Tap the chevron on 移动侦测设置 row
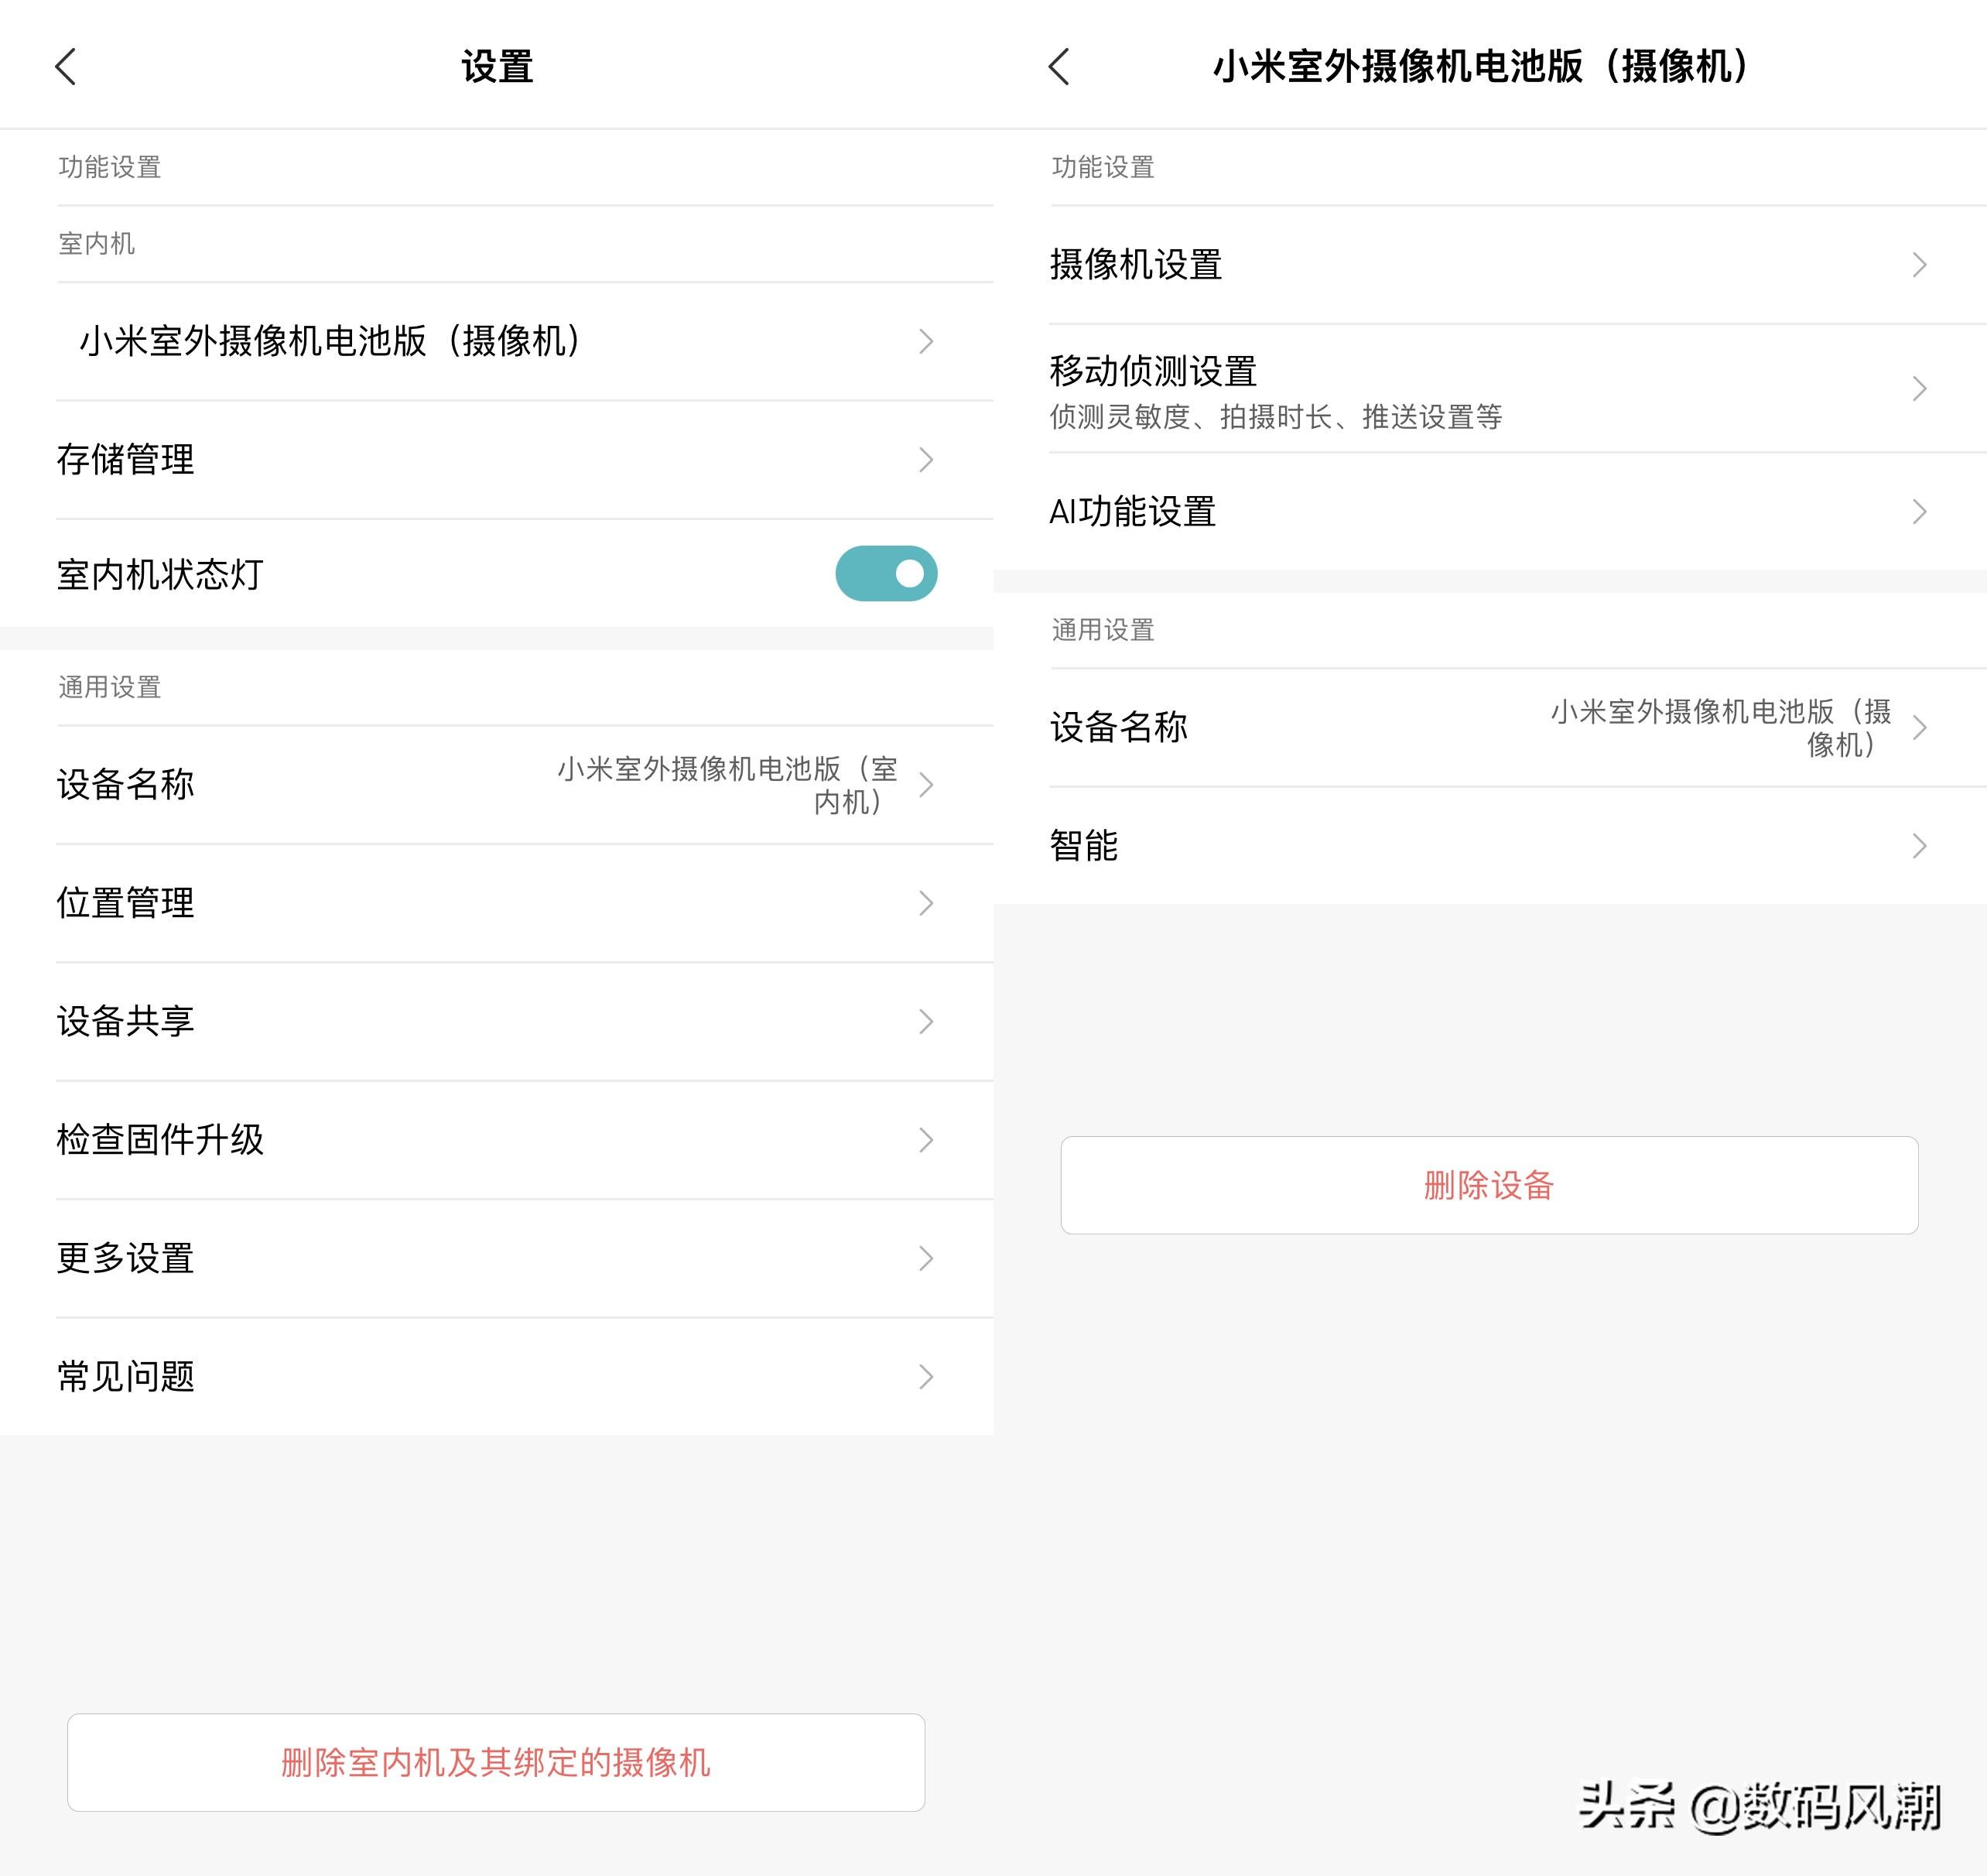The image size is (1987, 1876). (x=1919, y=389)
